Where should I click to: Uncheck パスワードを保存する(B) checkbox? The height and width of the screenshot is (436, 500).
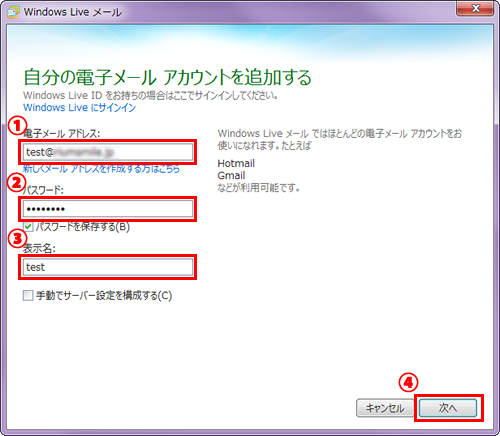[x=28, y=227]
